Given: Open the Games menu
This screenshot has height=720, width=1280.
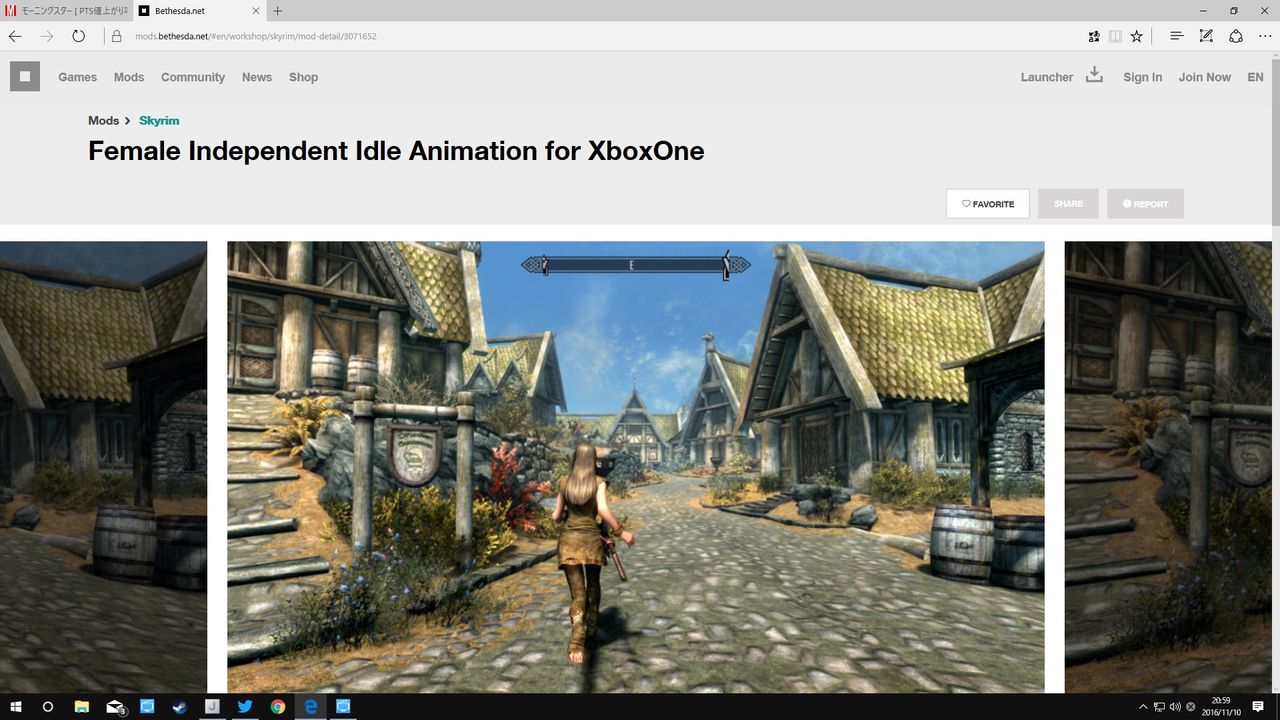Looking at the screenshot, I should (78, 77).
